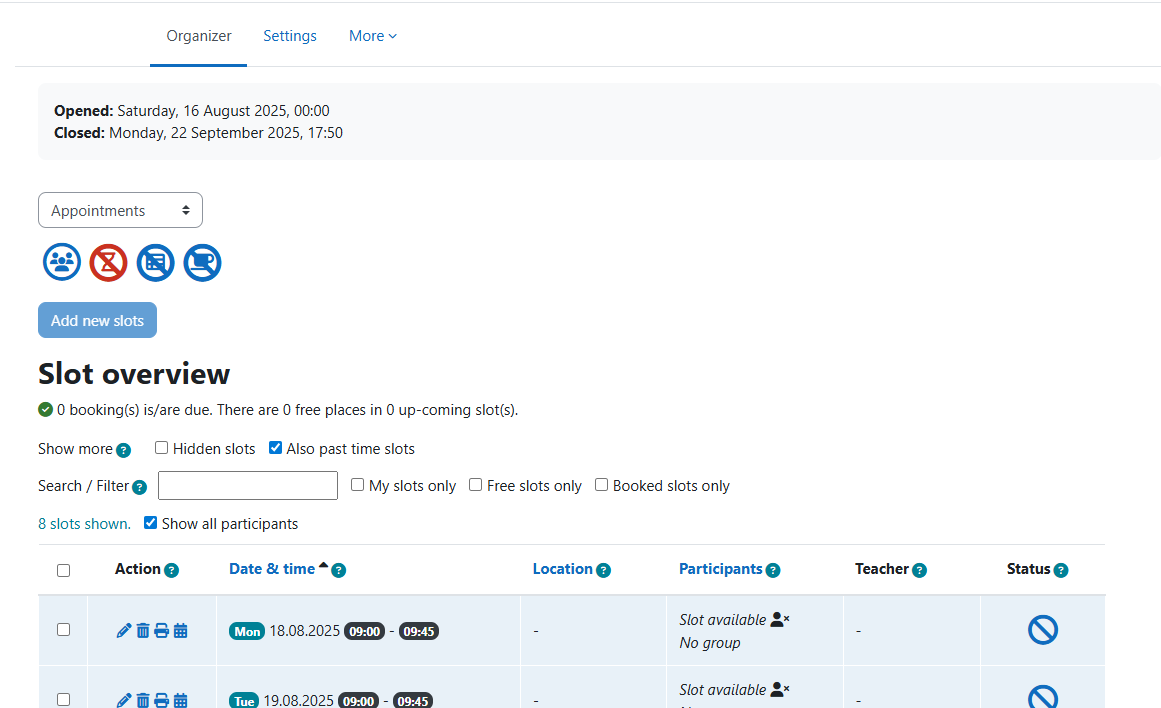1161x708 pixels.
Task: Click help icon next to Search / Filter
Action: pyautogui.click(x=140, y=487)
